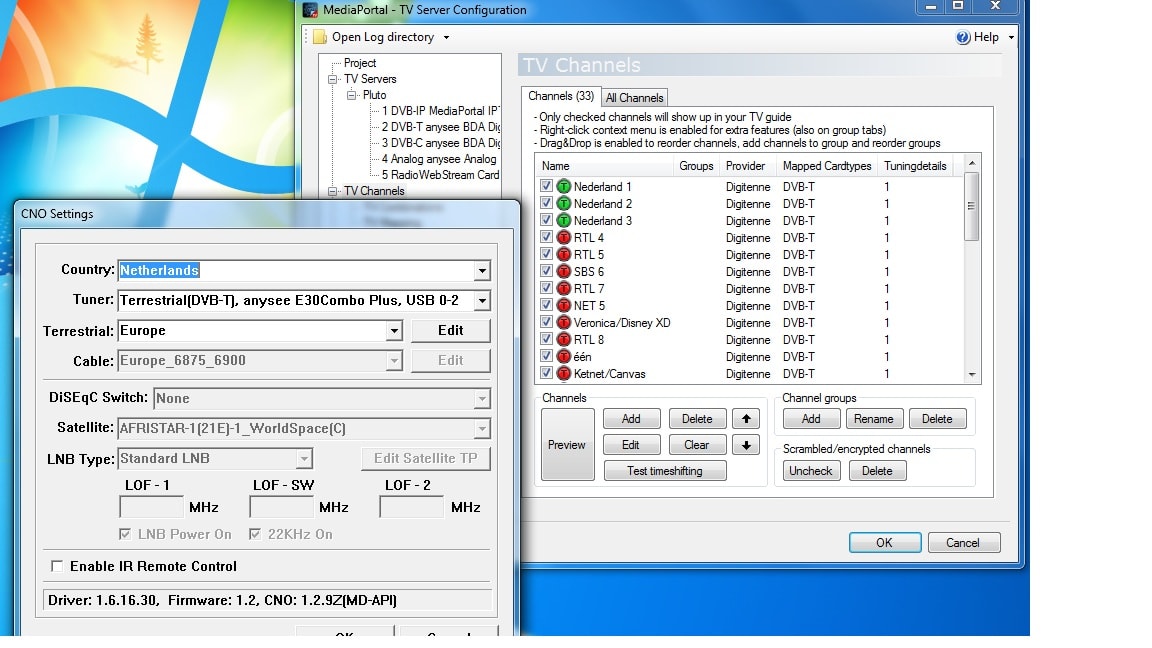Move the selected channel up with the arrow button
Viewport: 1152px width, 648px height.
click(x=746, y=419)
